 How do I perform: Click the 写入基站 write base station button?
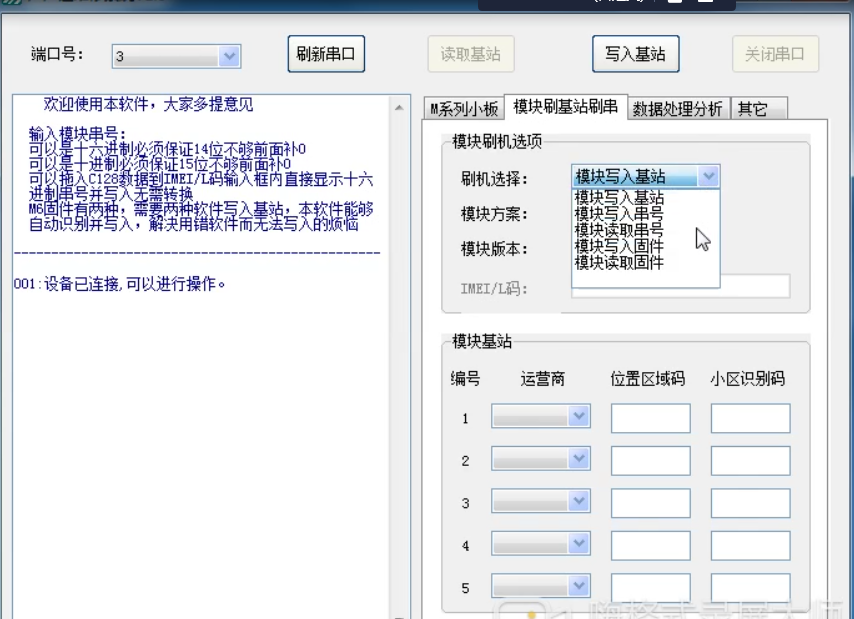636,54
